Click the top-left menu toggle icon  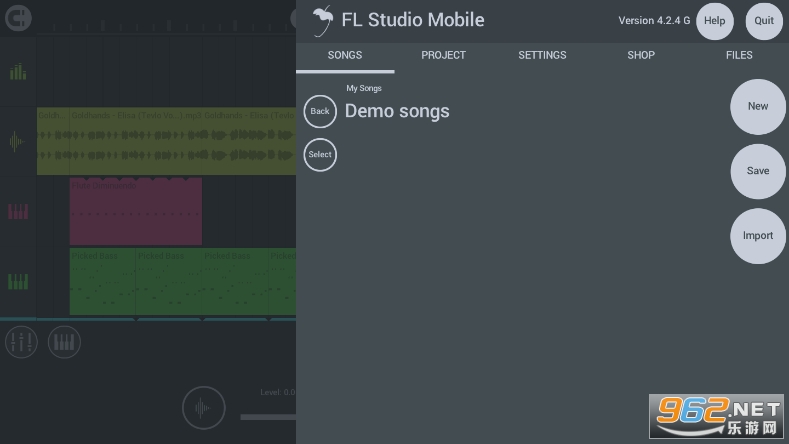click(x=17, y=18)
